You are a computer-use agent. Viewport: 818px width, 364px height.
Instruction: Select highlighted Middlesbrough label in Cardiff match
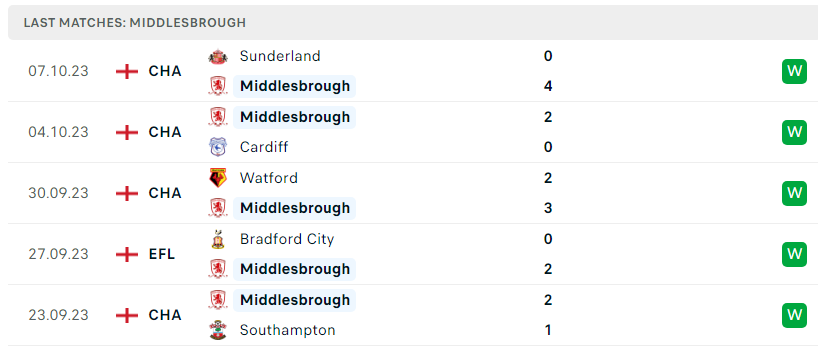click(294, 117)
